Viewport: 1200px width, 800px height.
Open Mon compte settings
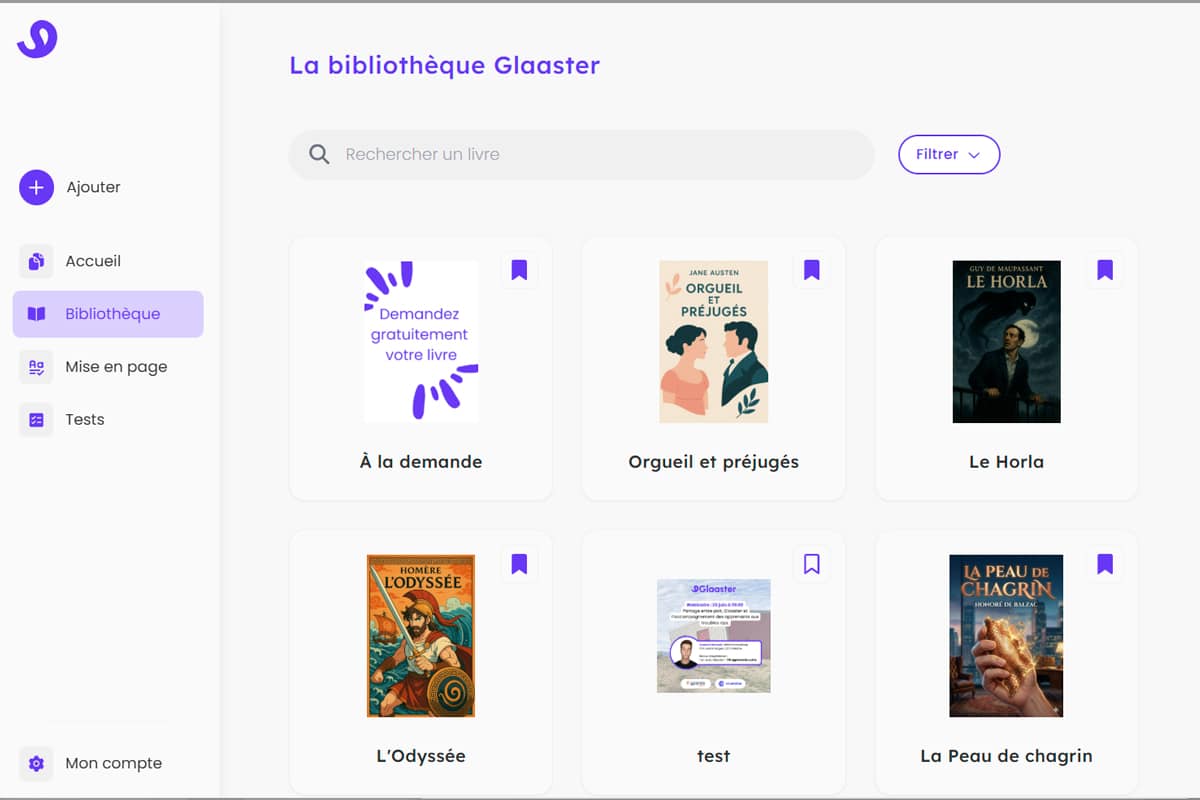point(108,763)
